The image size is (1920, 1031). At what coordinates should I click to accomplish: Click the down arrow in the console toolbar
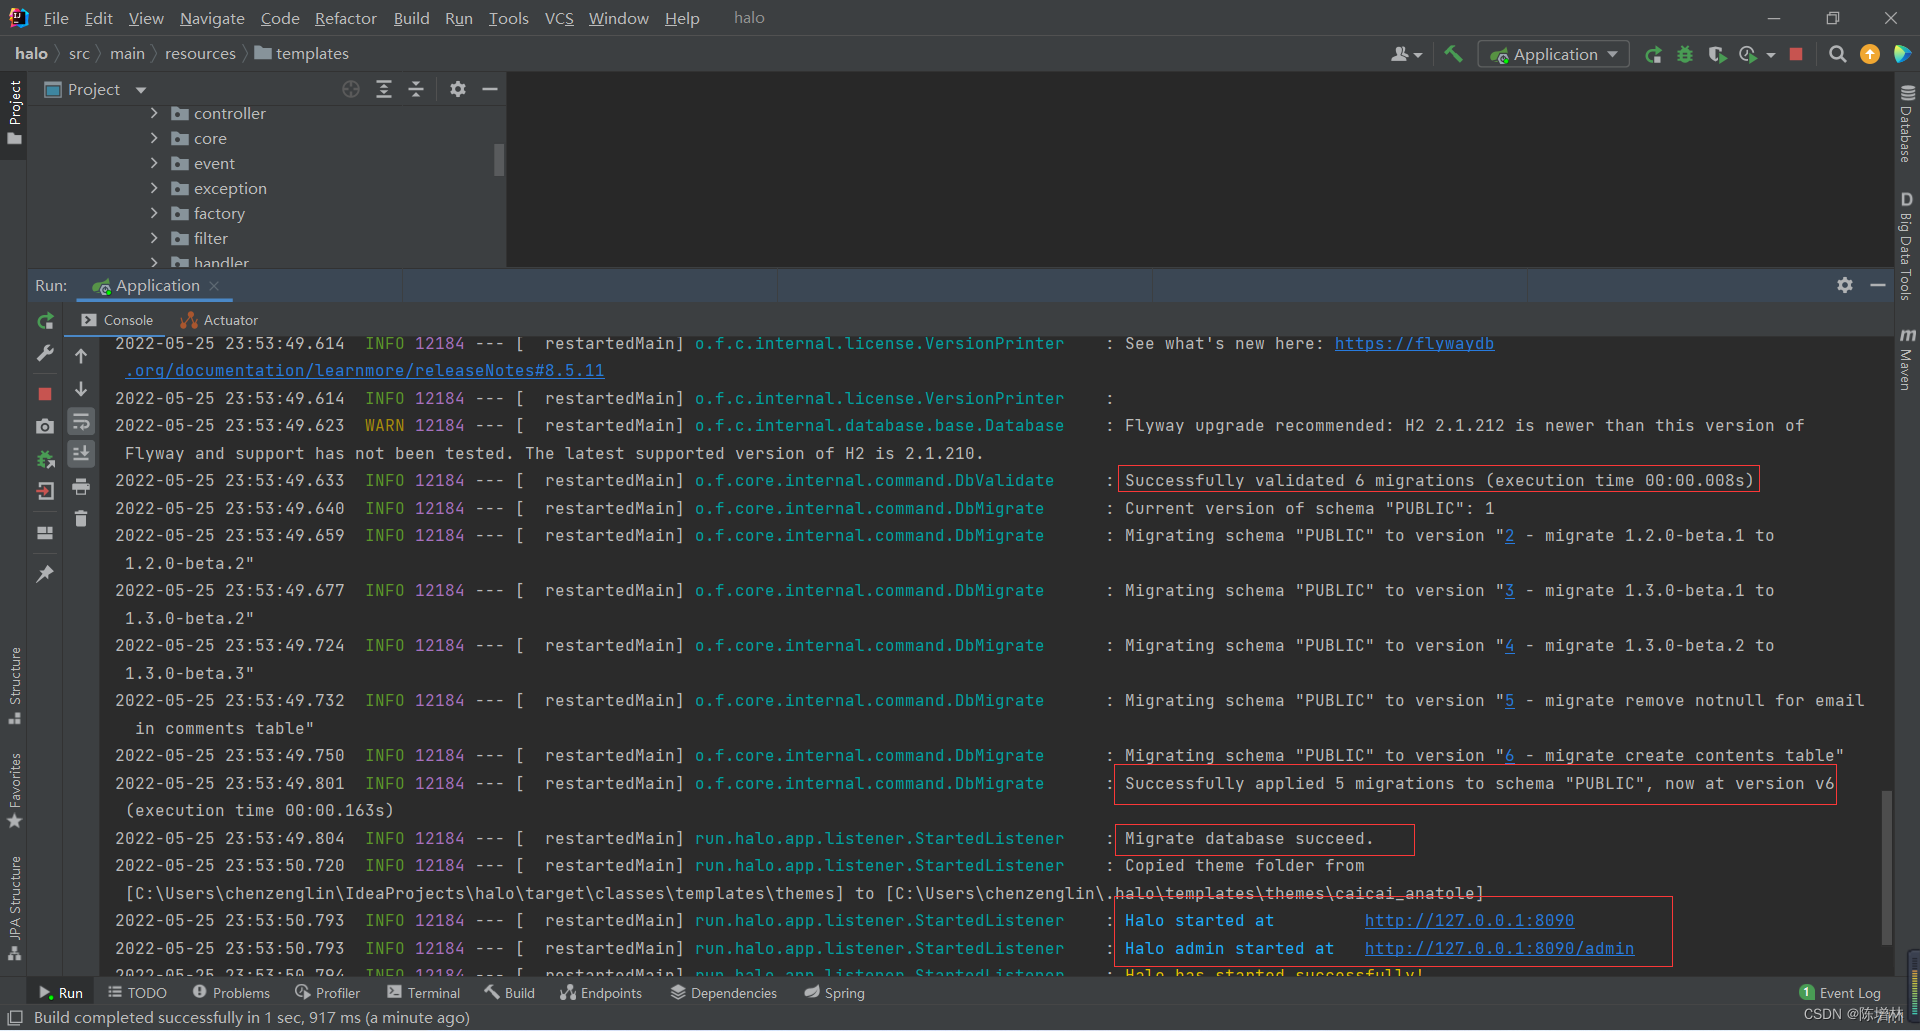pyautogui.click(x=81, y=389)
